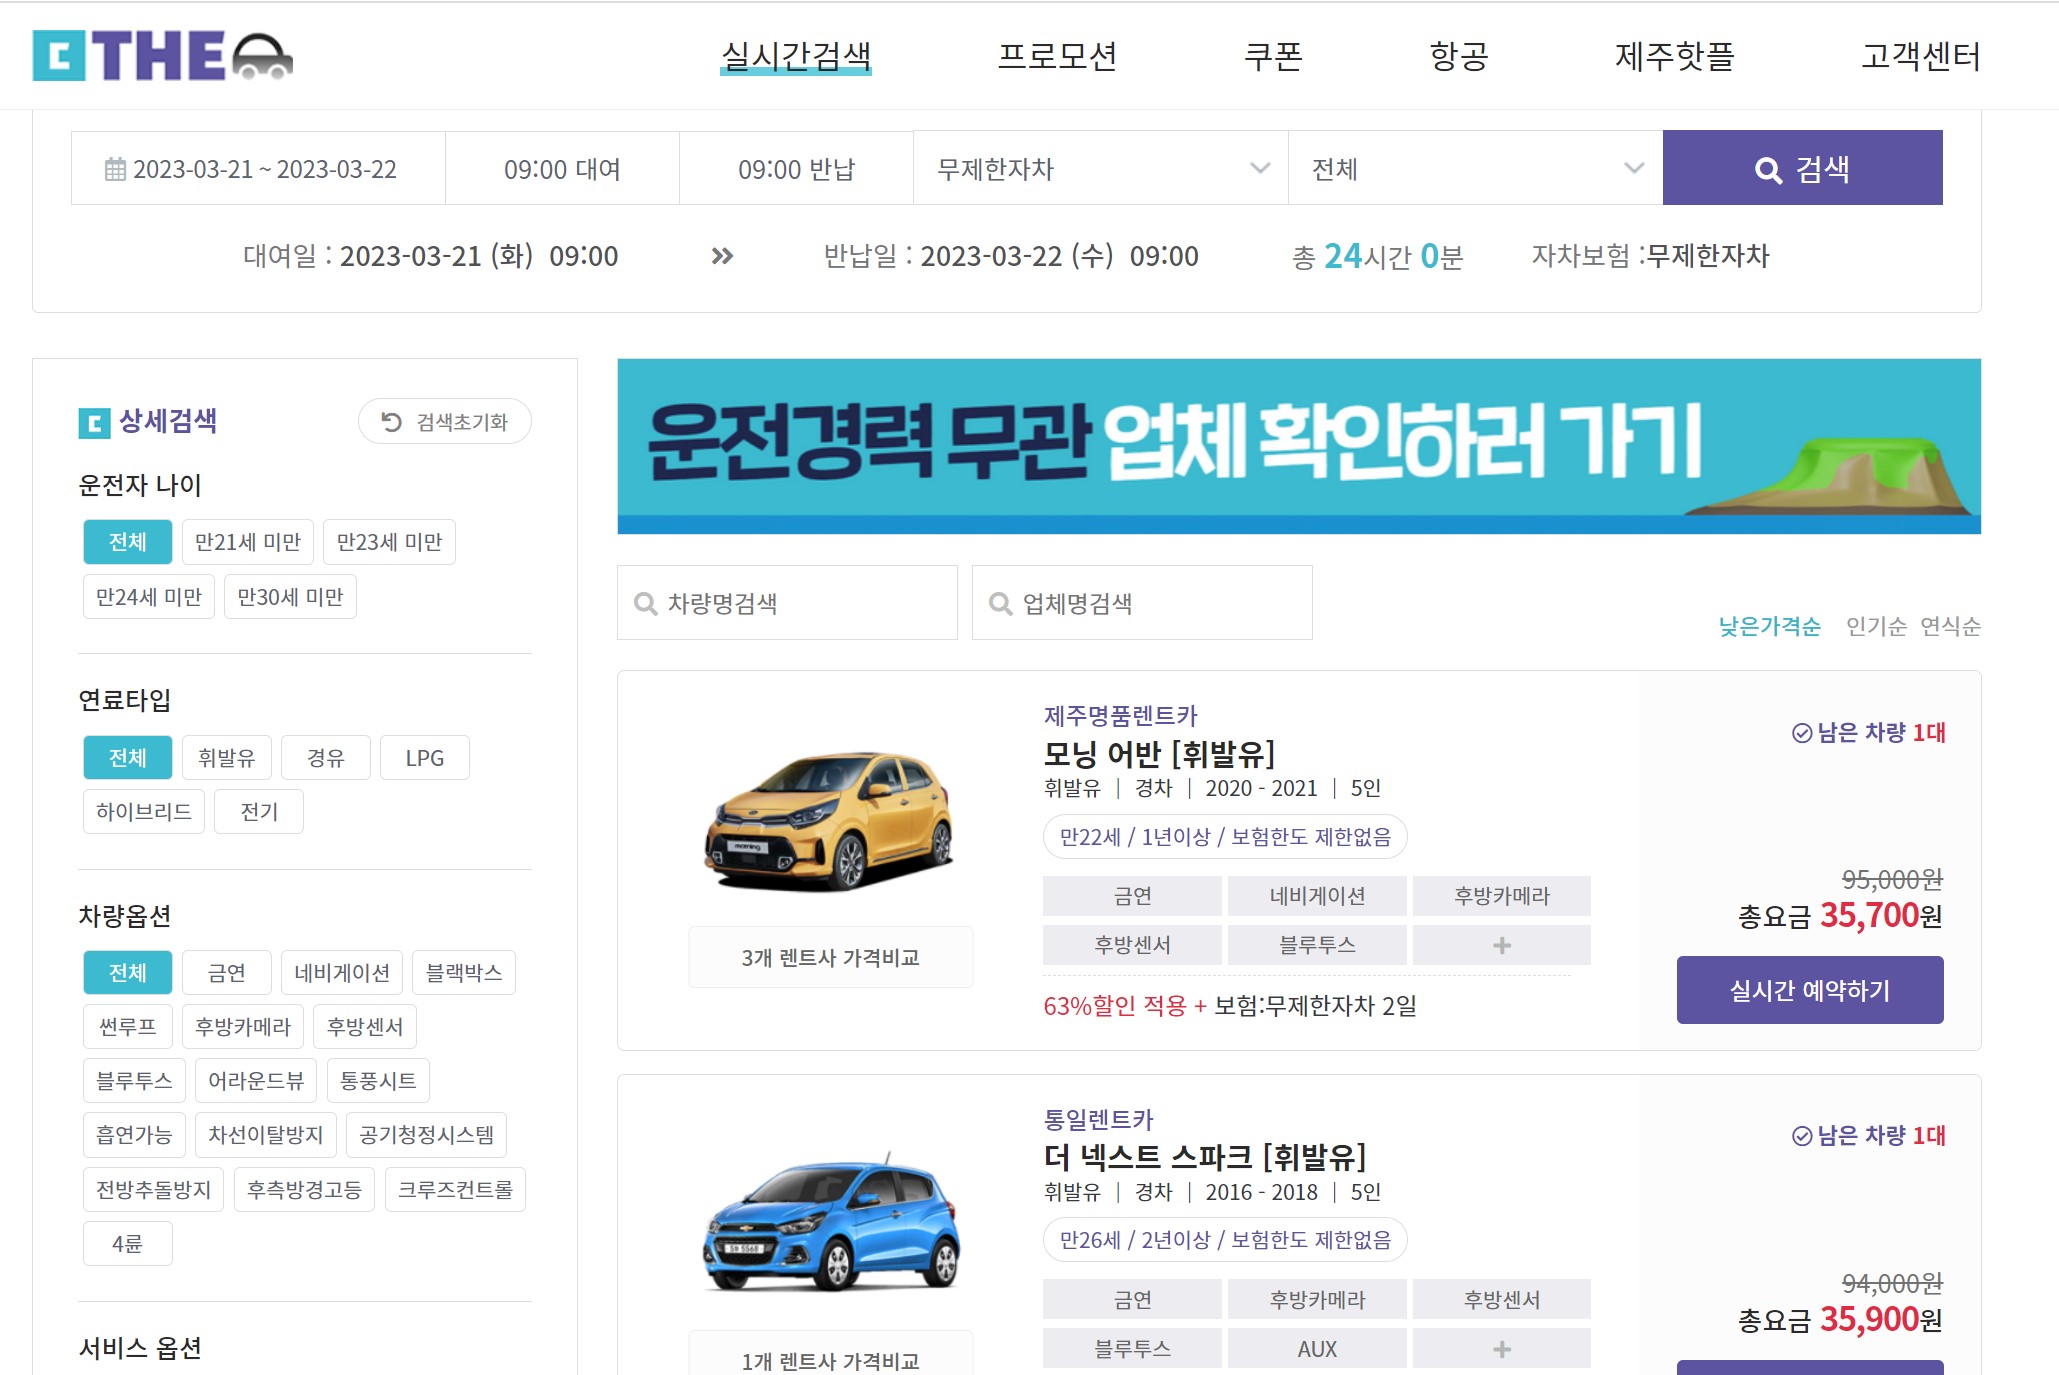Open the 무제한자차 insurance dropdown
The width and height of the screenshot is (2059, 1375).
pos(1101,168)
